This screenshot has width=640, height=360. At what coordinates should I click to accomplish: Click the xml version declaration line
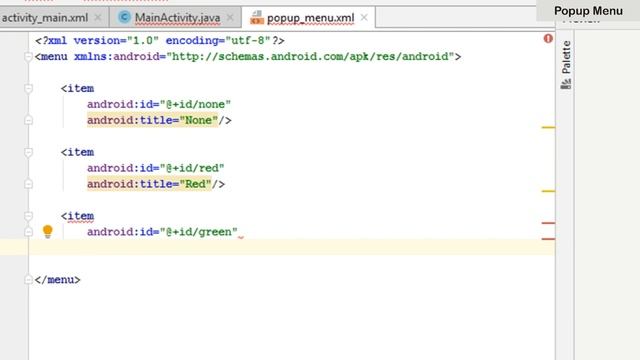pyautogui.click(x=160, y=40)
